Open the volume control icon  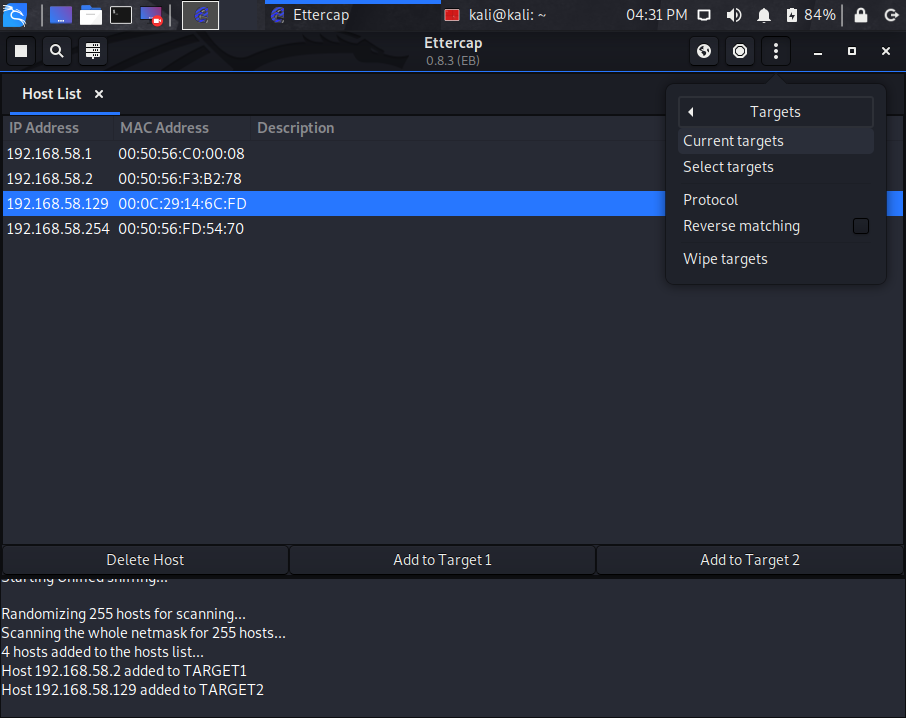pyautogui.click(x=734, y=15)
